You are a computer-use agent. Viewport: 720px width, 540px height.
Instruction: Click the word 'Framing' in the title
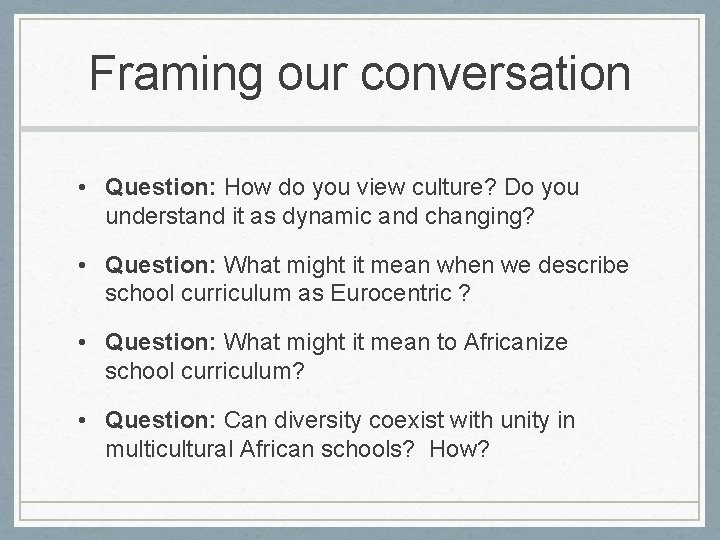coord(176,76)
